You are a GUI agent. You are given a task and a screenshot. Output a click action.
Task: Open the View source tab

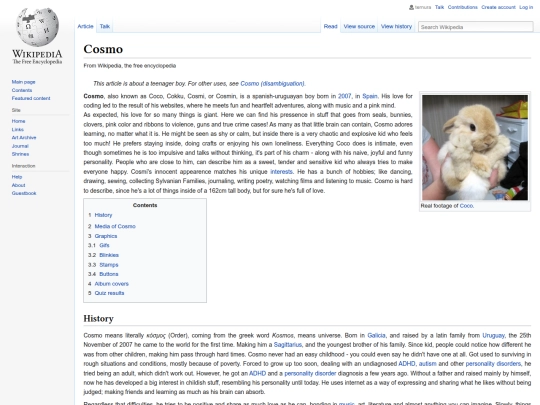click(359, 26)
